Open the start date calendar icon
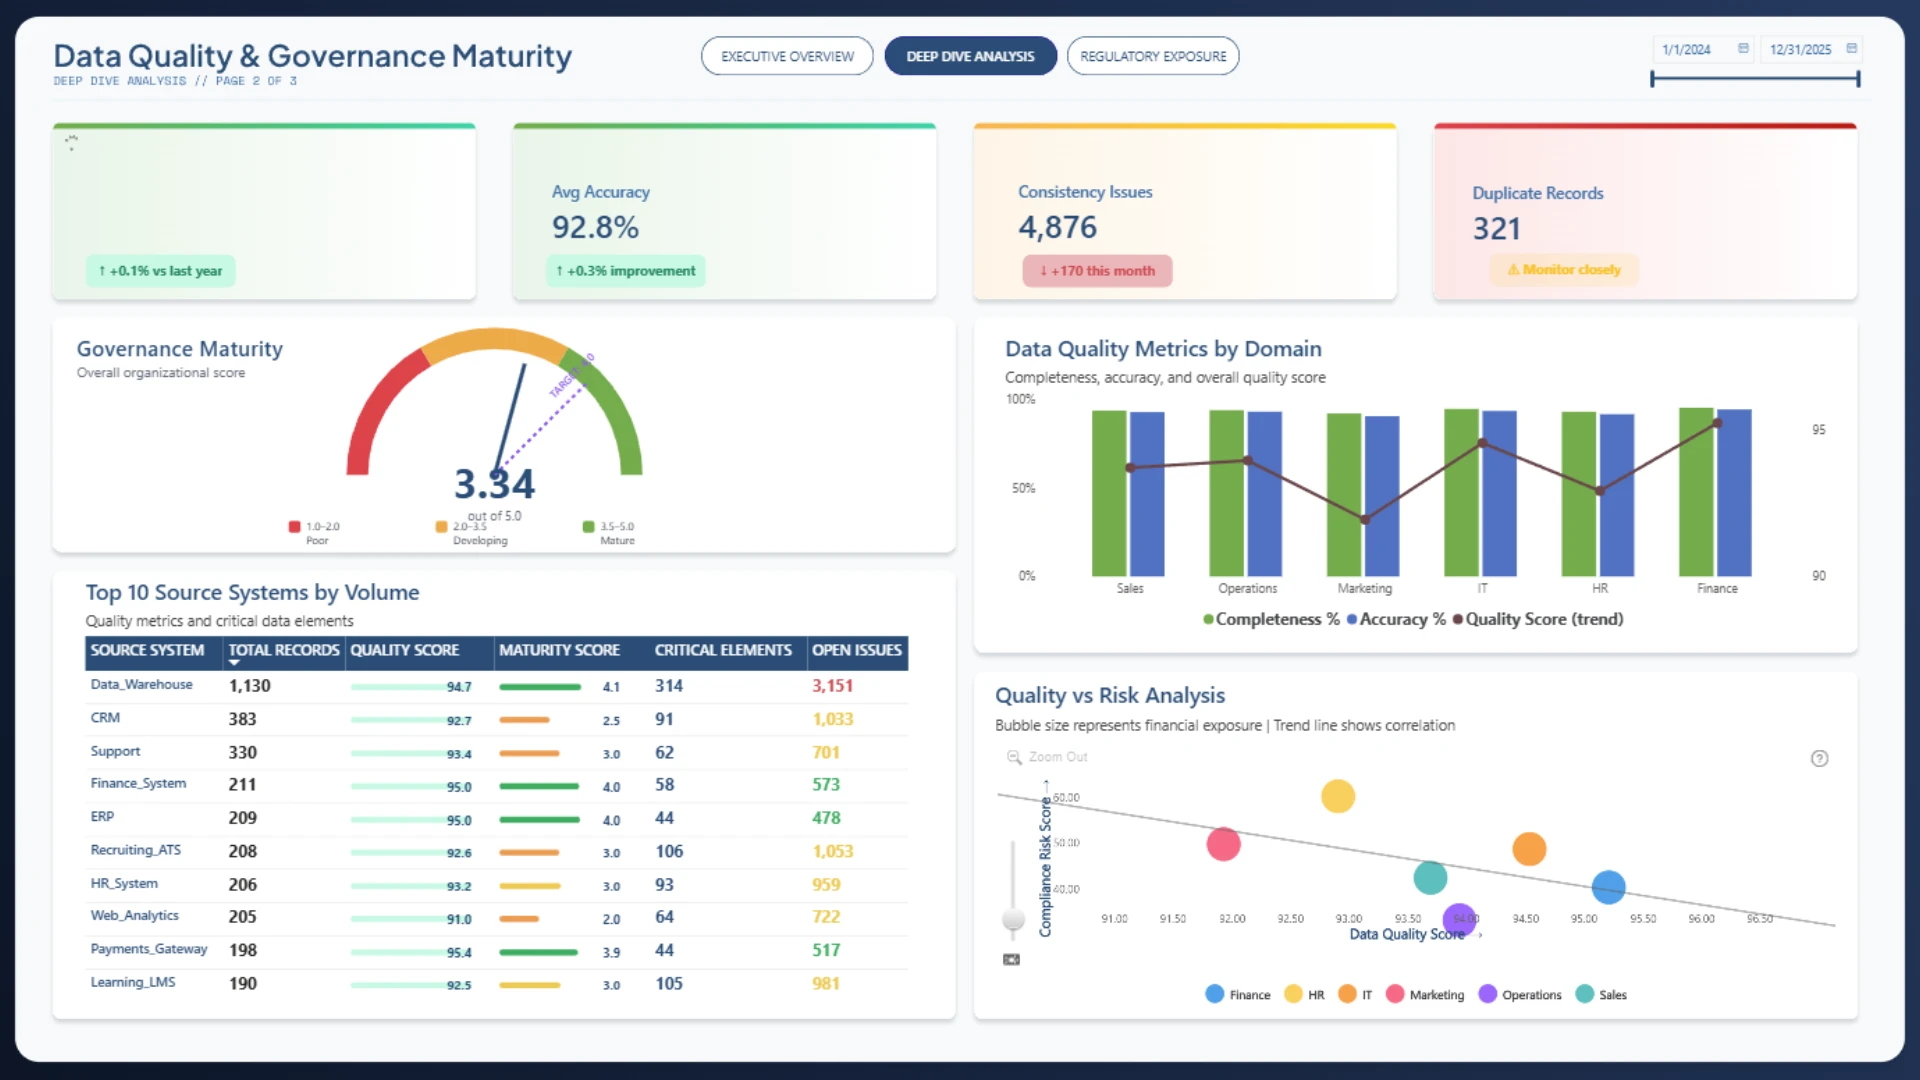Screen dimensions: 1920x1080 click(1743, 49)
